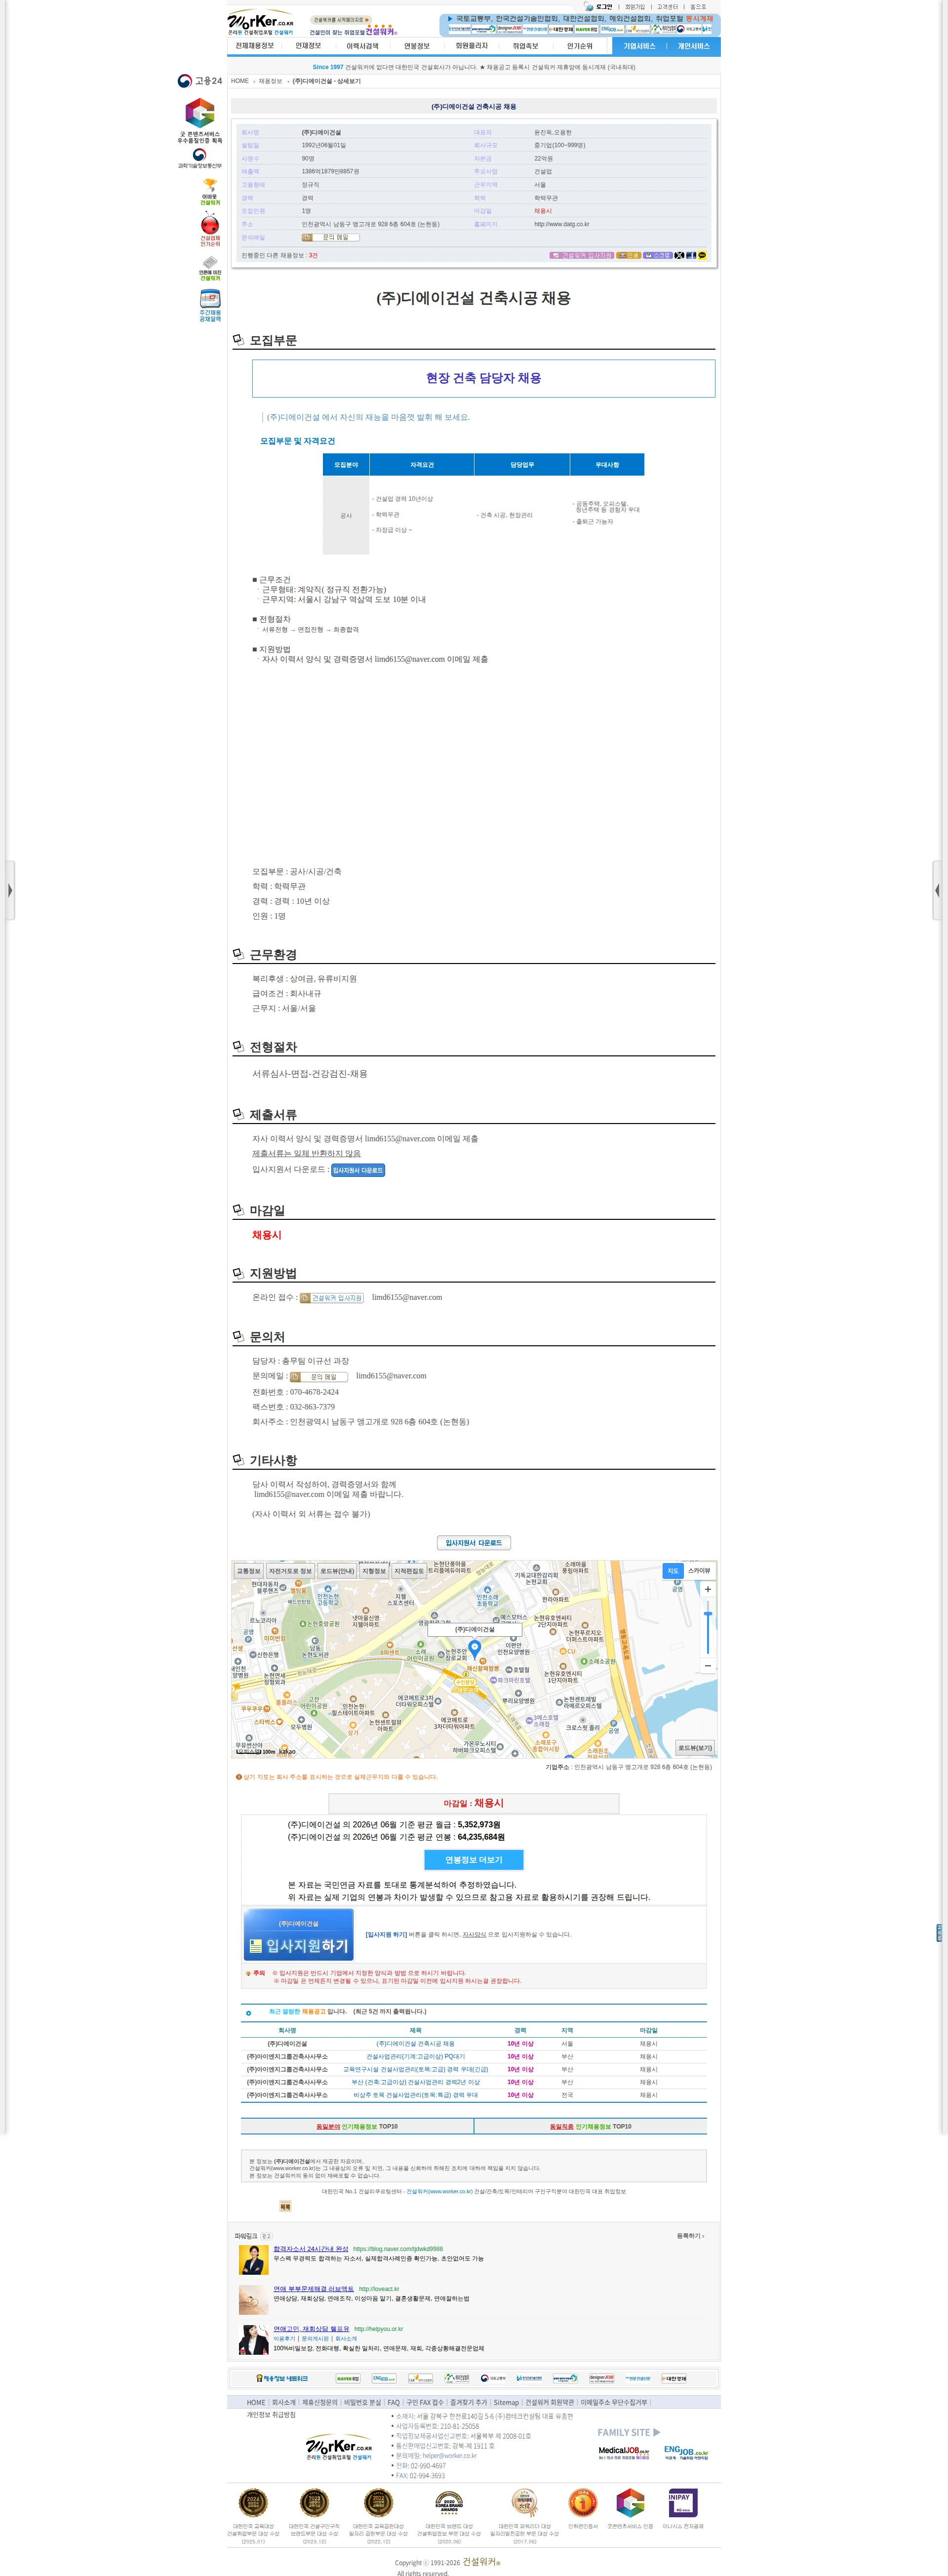Click the 2024 교육대상 award medal

253,2502
